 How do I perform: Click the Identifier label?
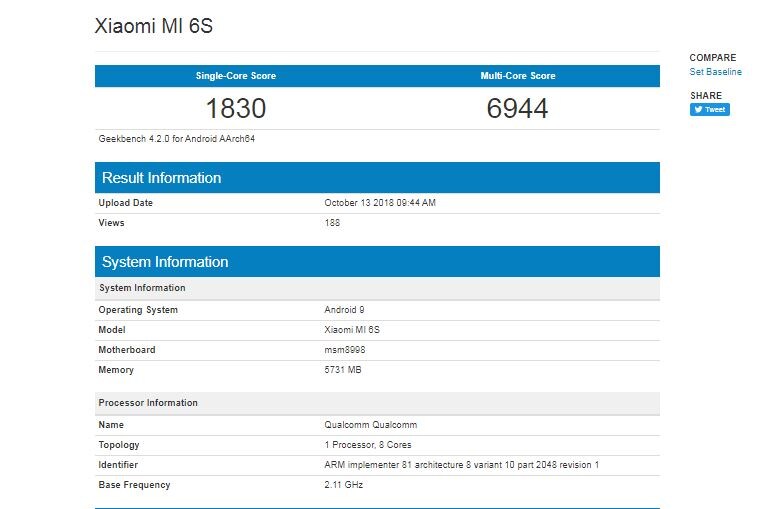pos(118,465)
